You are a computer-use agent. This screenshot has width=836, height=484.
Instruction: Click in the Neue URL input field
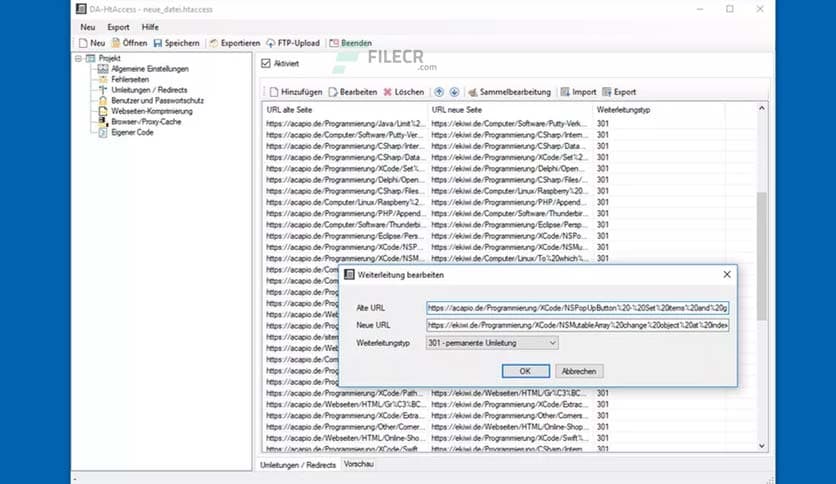click(577, 325)
